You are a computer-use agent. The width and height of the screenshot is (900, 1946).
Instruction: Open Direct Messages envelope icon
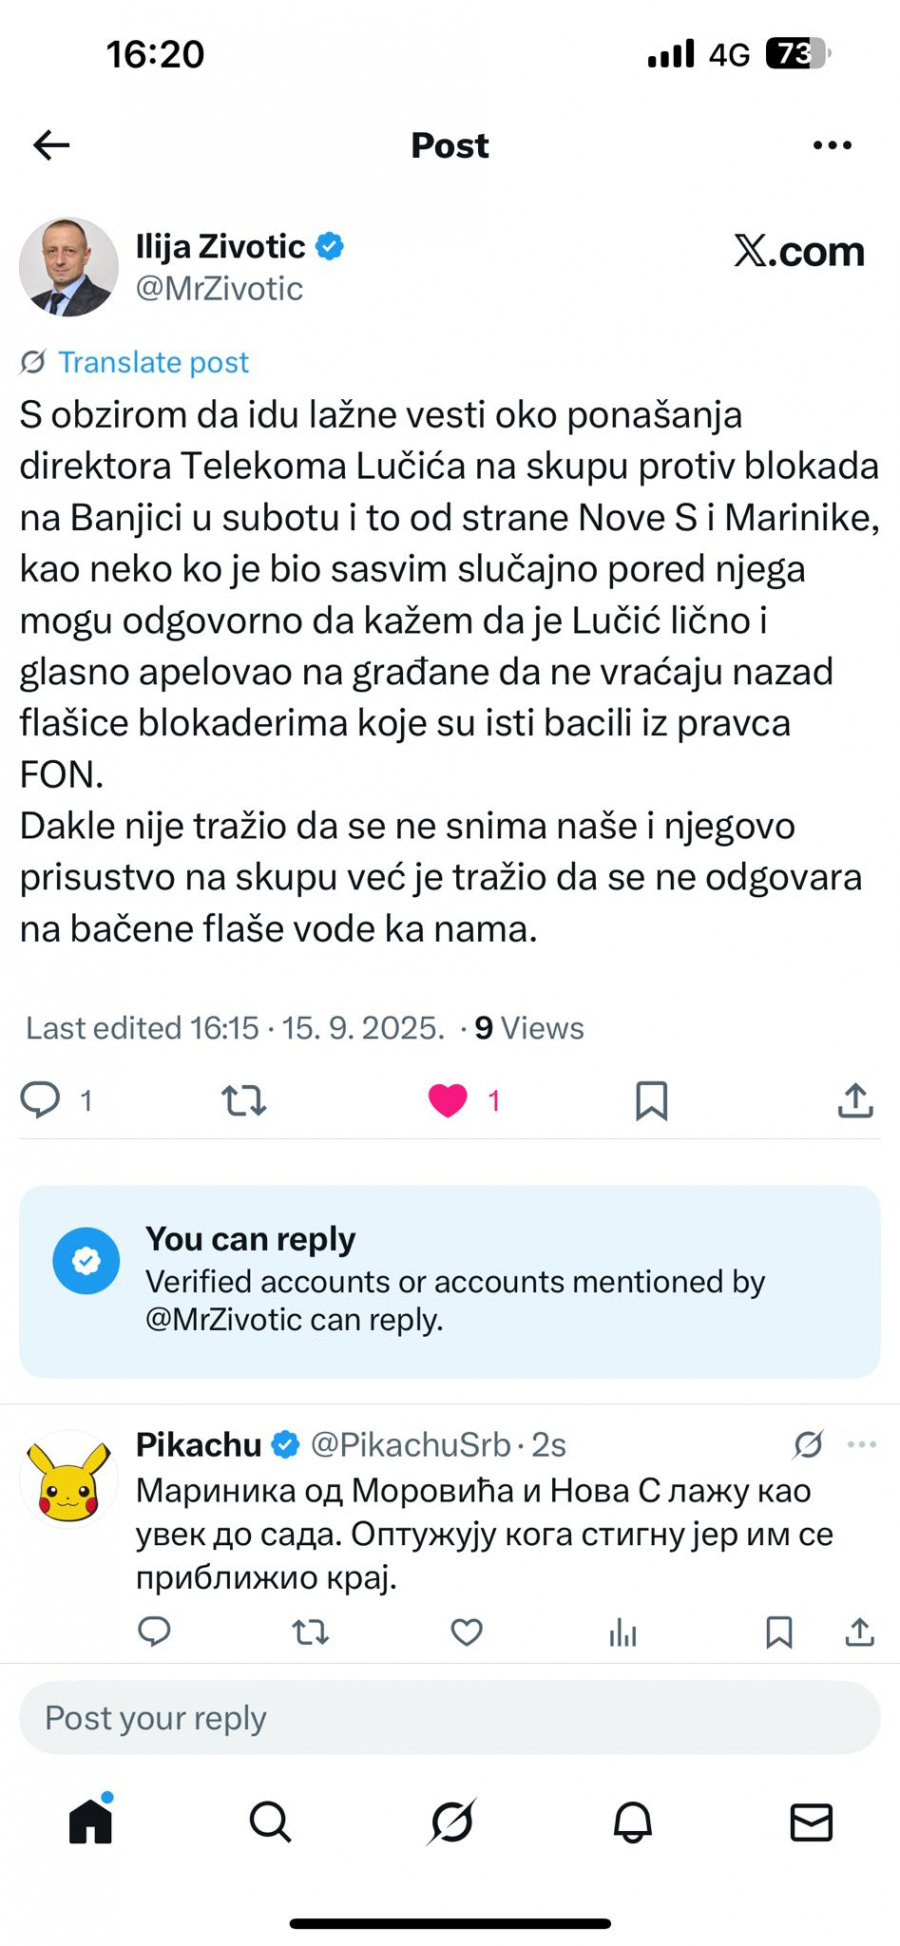810,1822
